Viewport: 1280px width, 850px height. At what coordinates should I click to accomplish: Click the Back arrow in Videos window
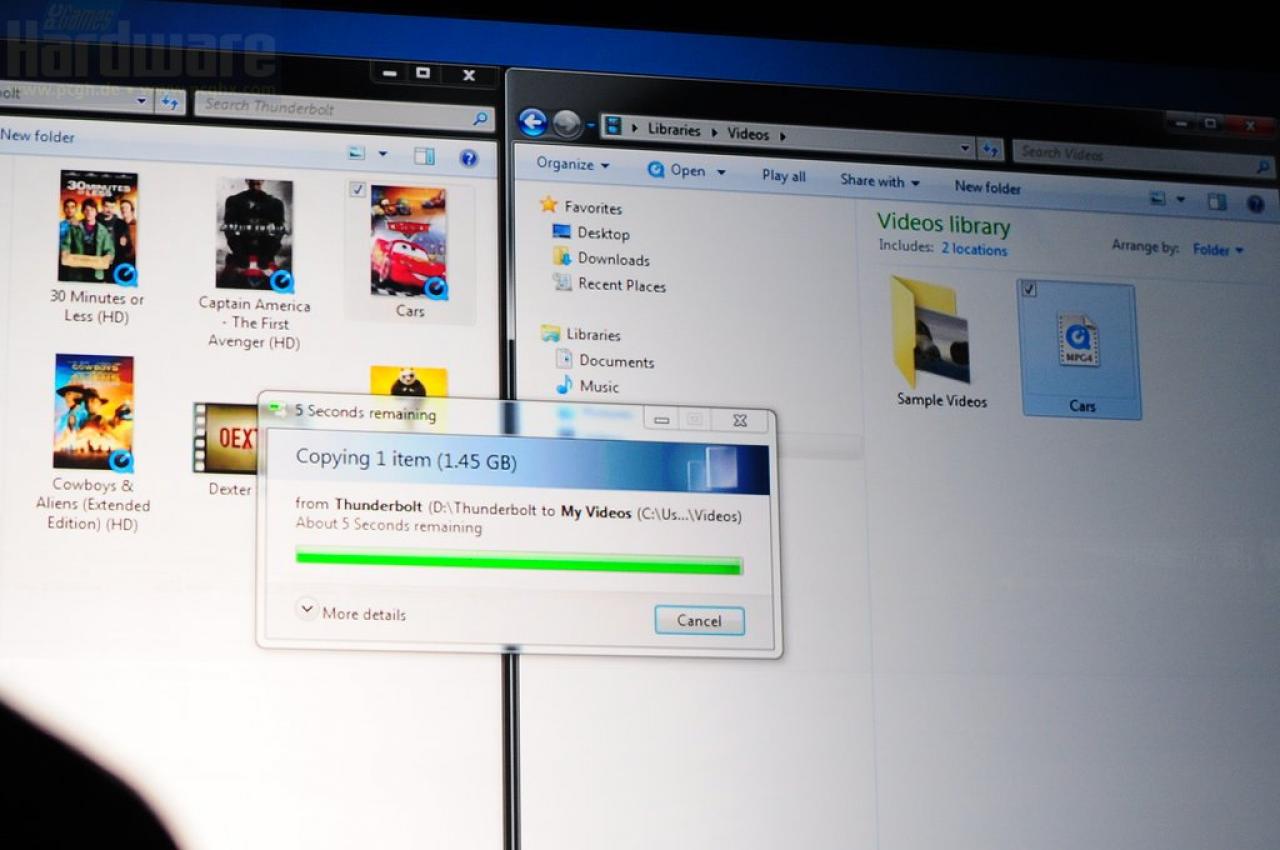pos(533,123)
